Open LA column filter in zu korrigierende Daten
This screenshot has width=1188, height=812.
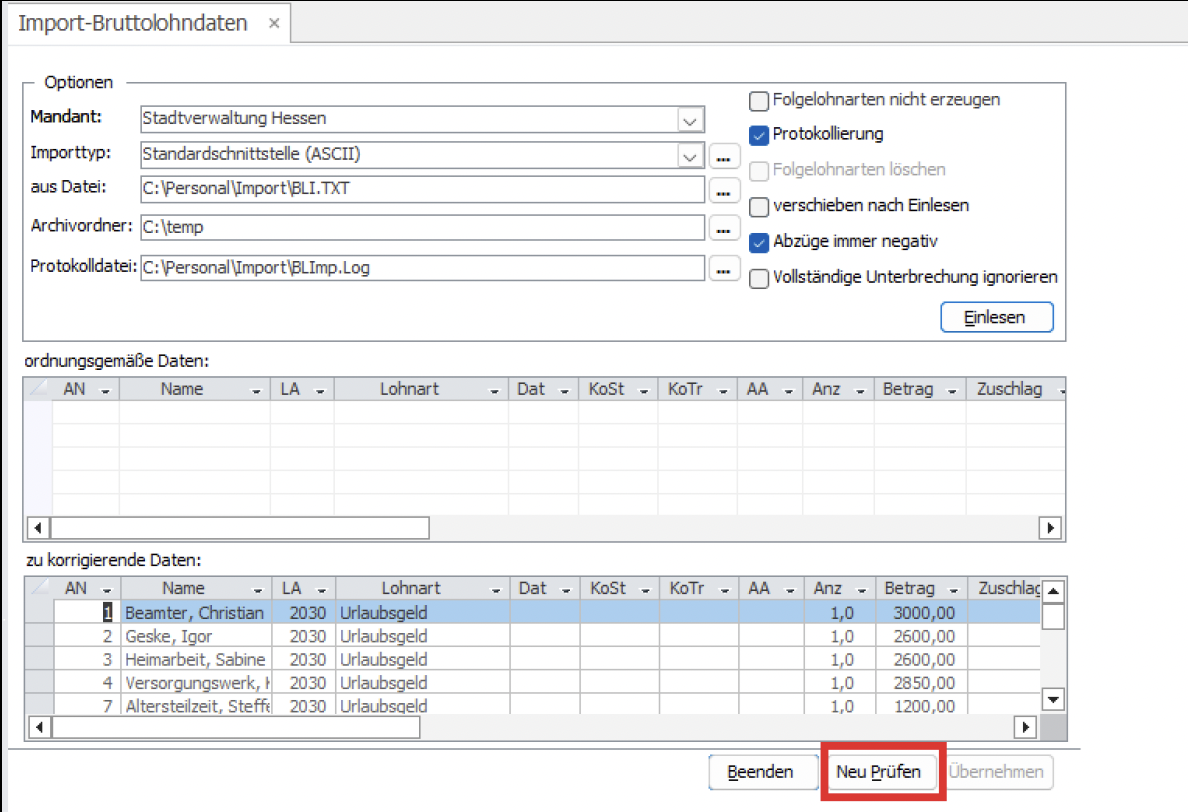click(322, 590)
